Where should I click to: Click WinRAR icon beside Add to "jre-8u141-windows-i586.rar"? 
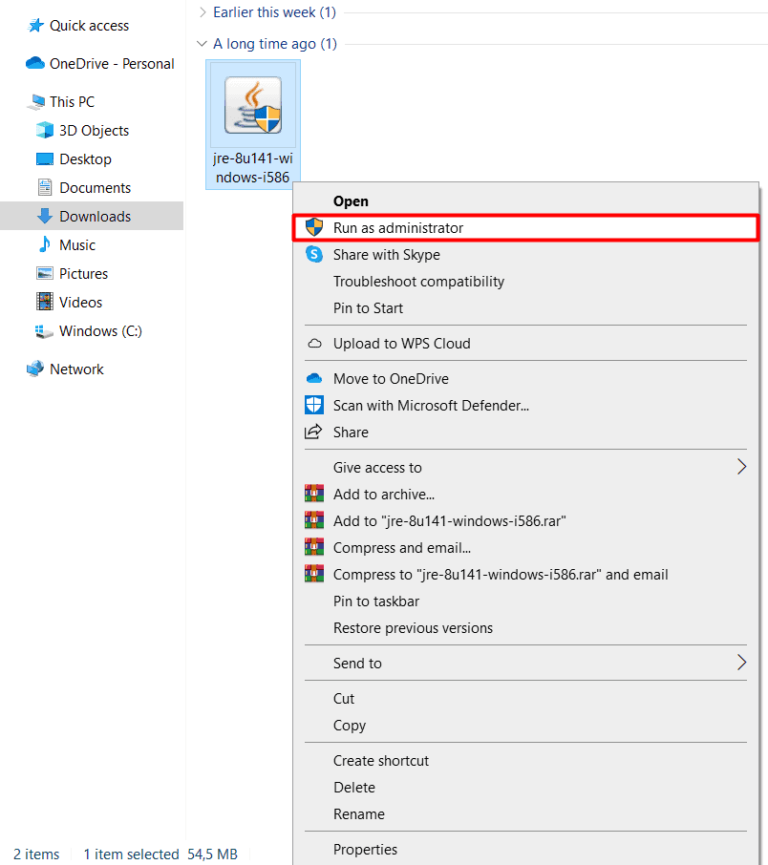tap(314, 520)
